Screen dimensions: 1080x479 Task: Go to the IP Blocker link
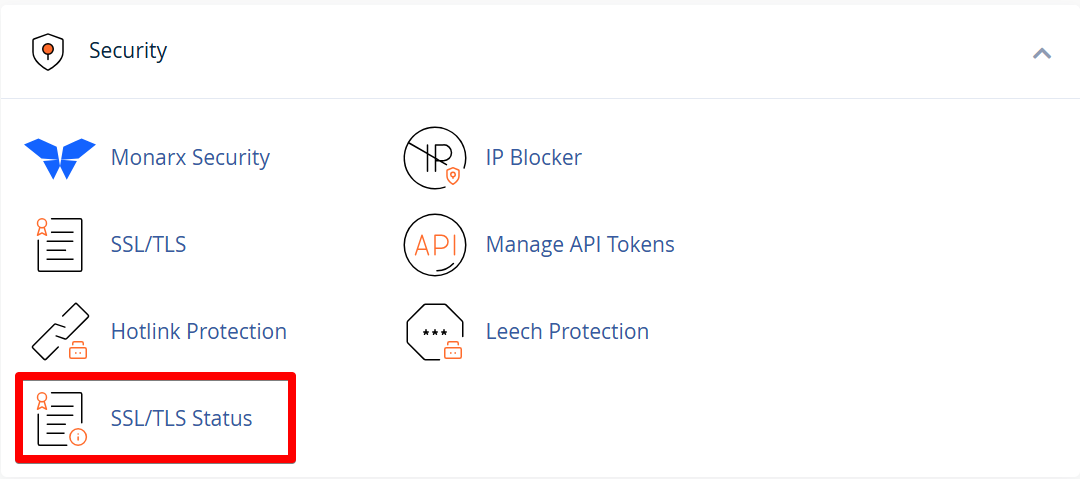point(534,158)
